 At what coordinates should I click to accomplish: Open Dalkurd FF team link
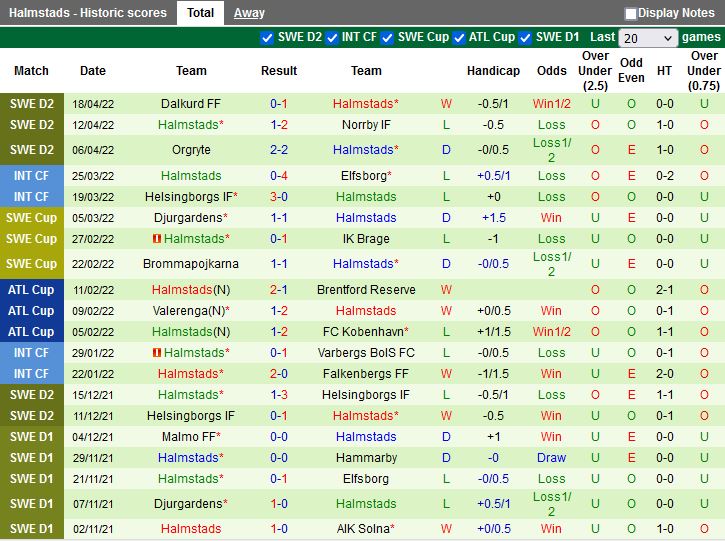click(x=191, y=104)
